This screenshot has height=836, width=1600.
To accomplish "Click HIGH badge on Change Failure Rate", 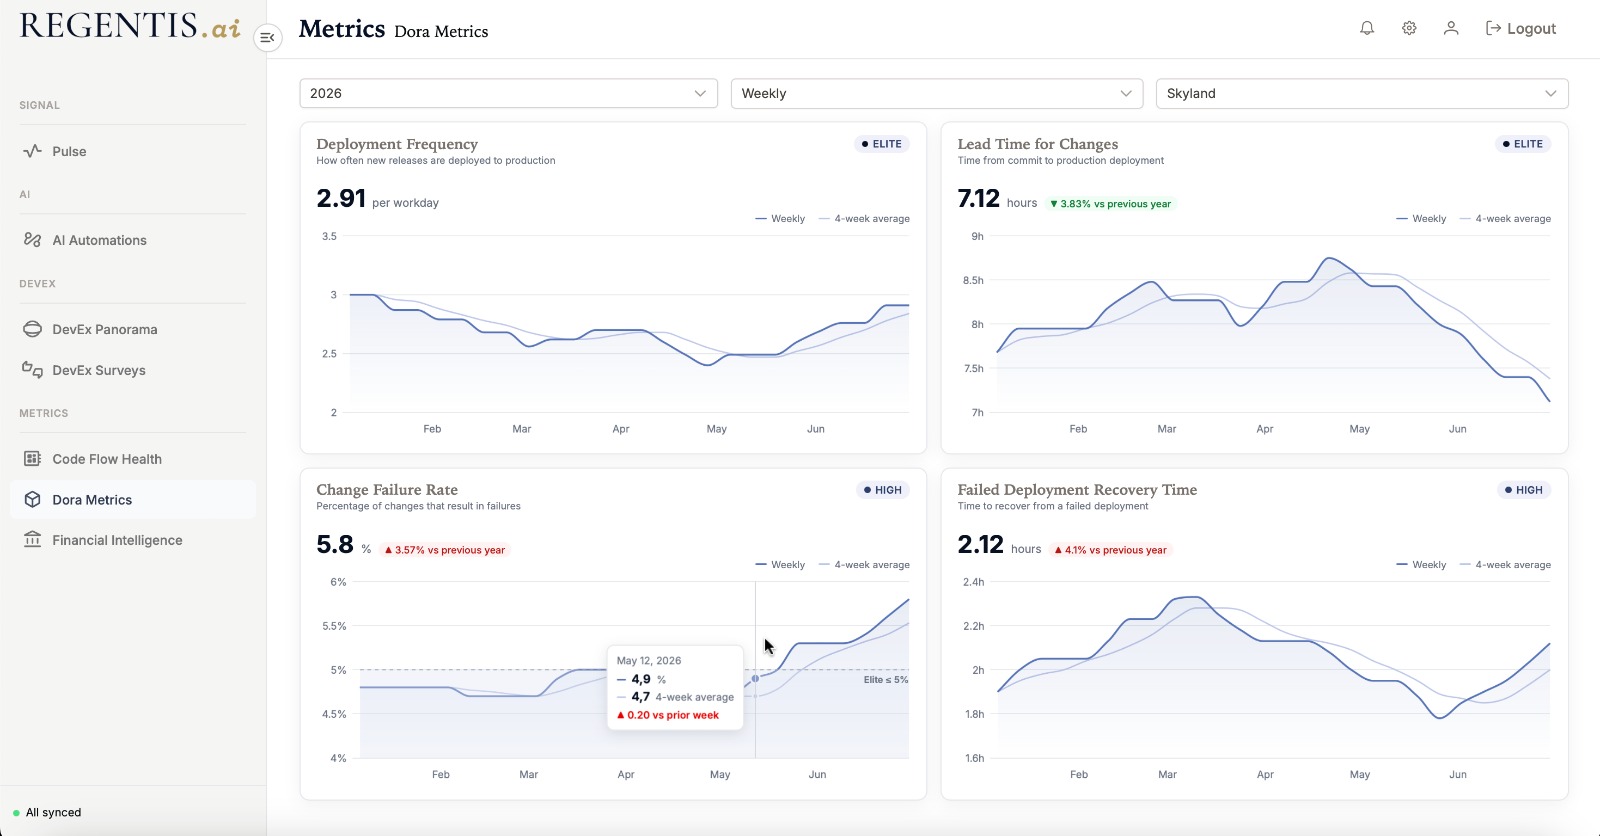I will (883, 490).
